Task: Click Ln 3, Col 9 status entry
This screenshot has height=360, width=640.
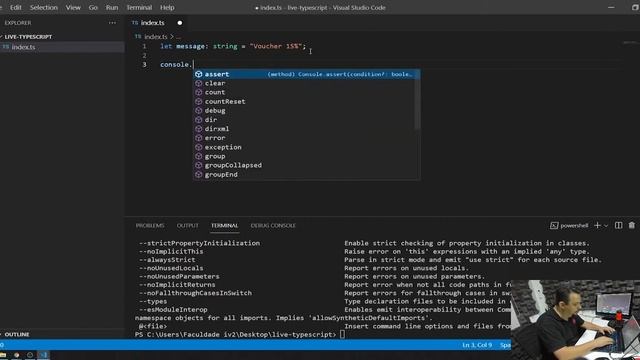Action: pos(477,345)
